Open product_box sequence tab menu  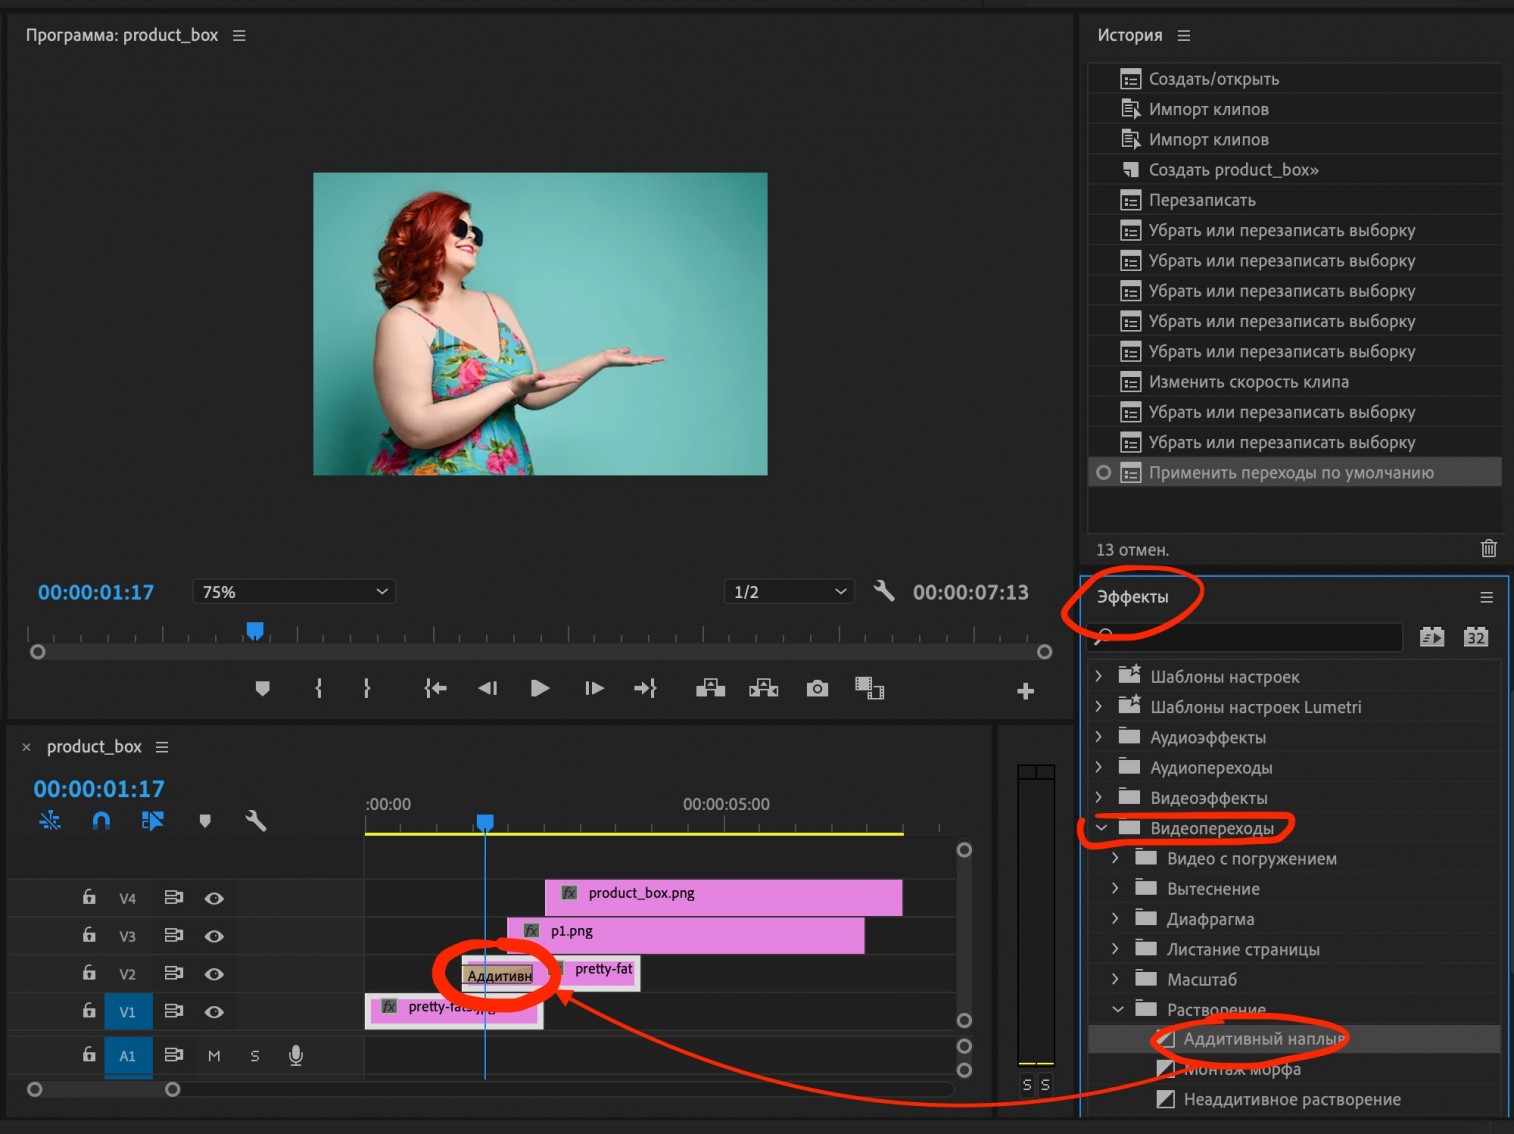coord(162,747)
